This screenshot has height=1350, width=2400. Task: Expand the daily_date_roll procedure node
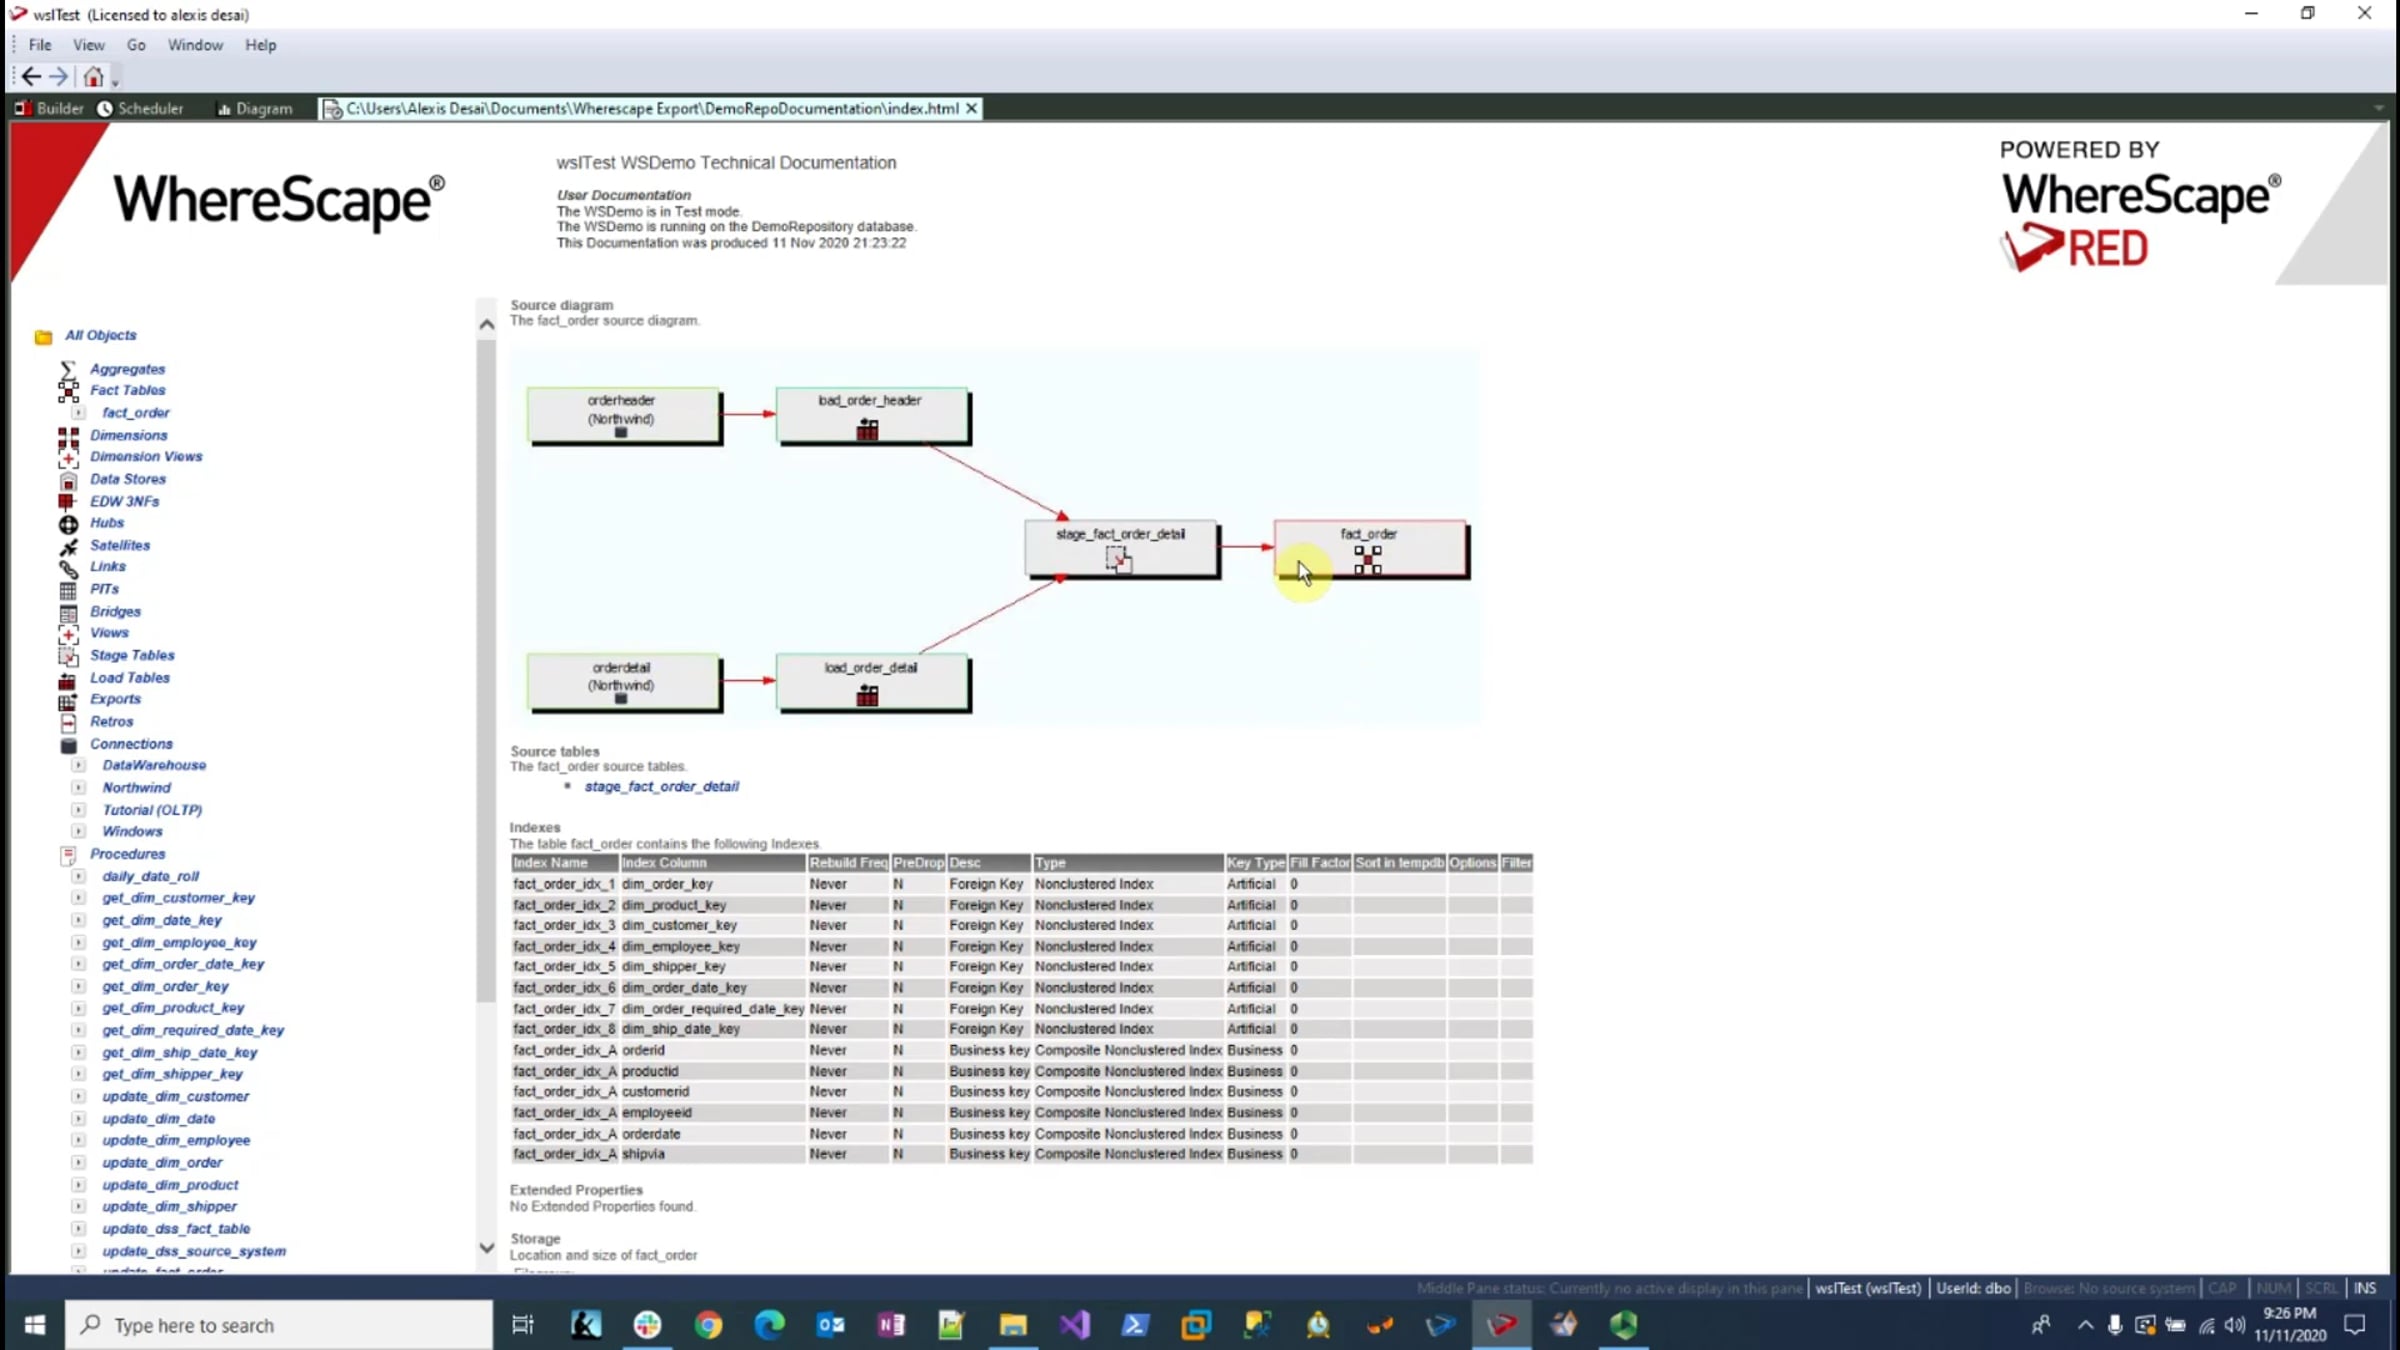[x=78, y=877]
